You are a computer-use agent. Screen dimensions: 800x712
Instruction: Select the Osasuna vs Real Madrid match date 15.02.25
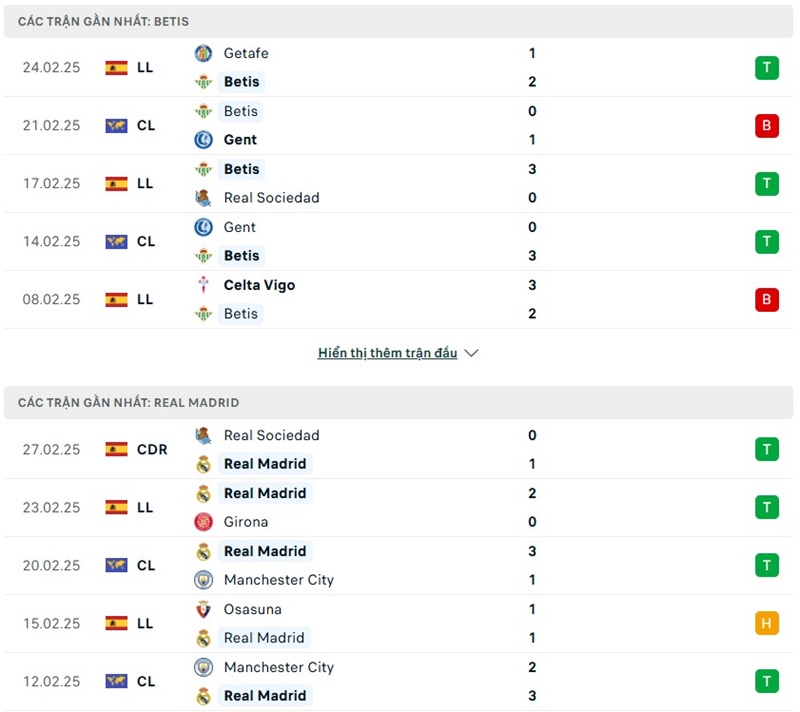click(x=51, y=623)
